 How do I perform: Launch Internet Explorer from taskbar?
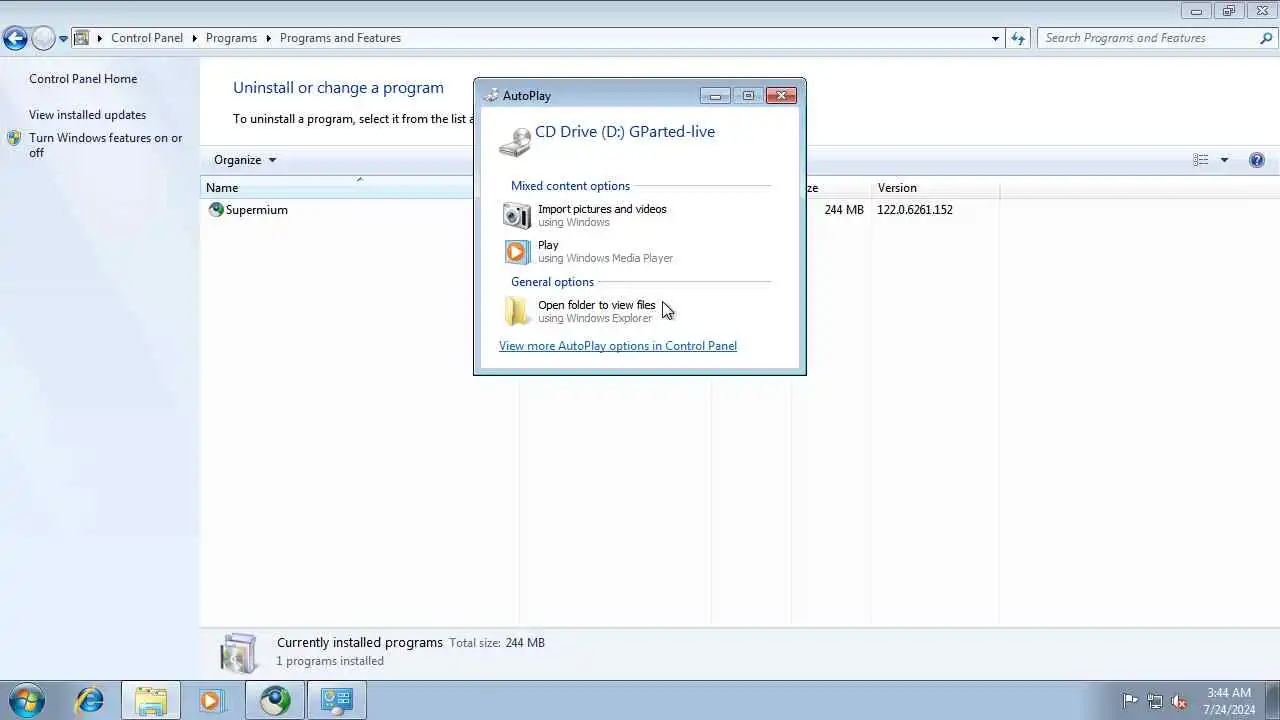pos(89,700)
